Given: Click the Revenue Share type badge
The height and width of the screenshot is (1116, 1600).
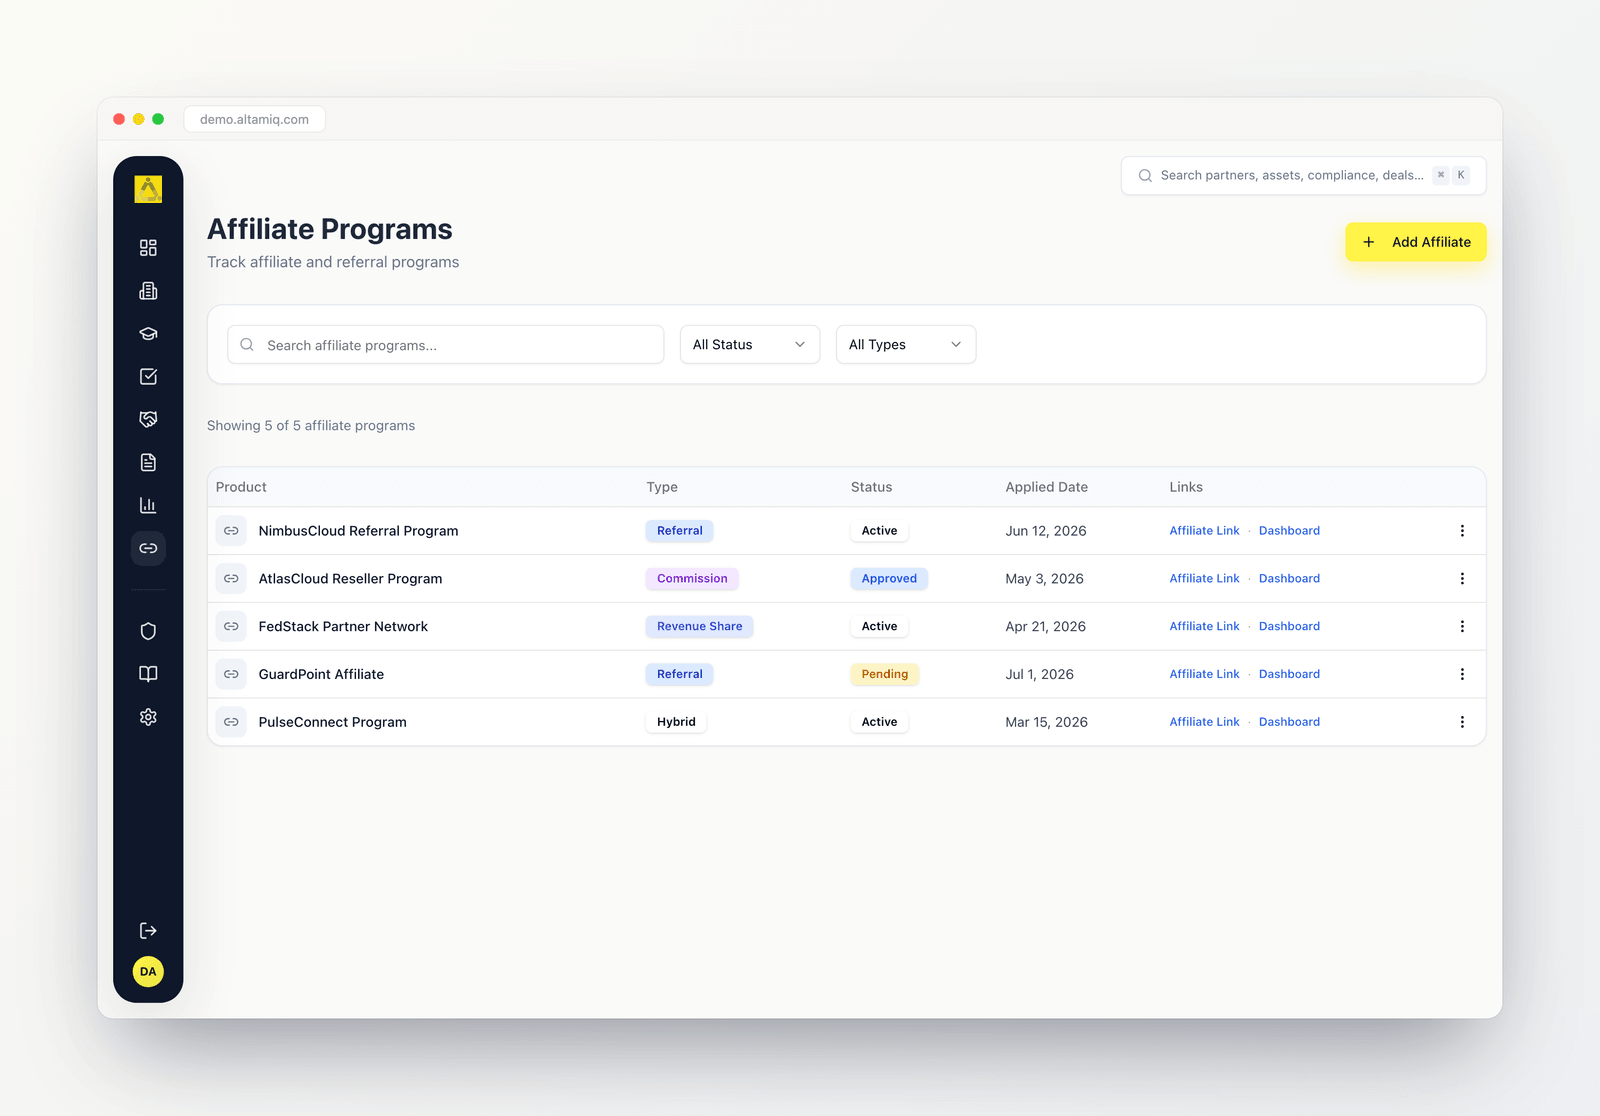Looking at the screenshot, I should click(x=700, y=627).
